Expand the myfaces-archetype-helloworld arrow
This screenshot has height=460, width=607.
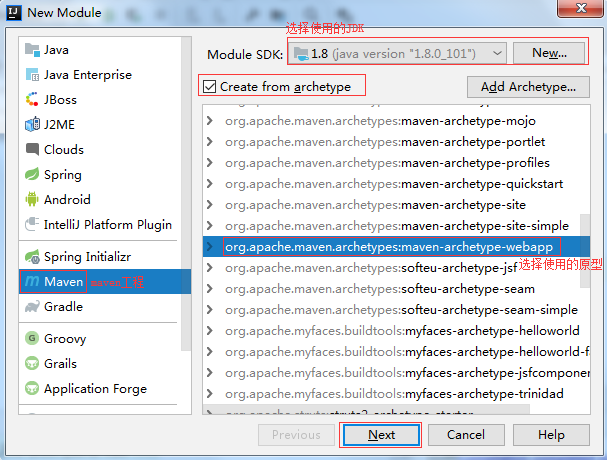[x=210, y=330]
